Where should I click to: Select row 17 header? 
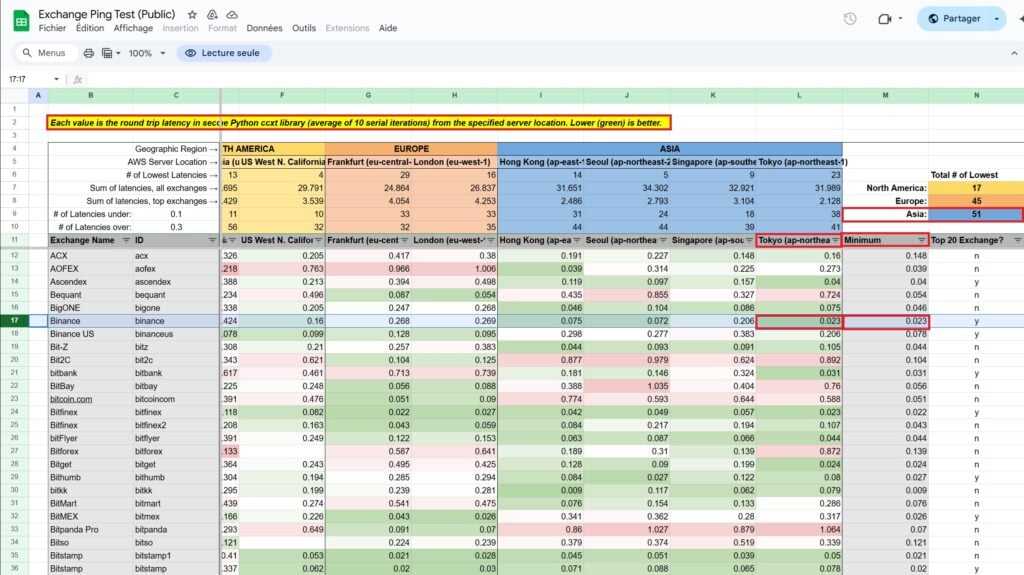click(14, 321)
